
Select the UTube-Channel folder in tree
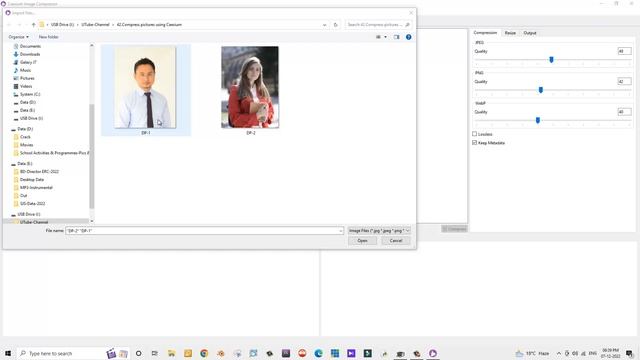click(33, 222)
